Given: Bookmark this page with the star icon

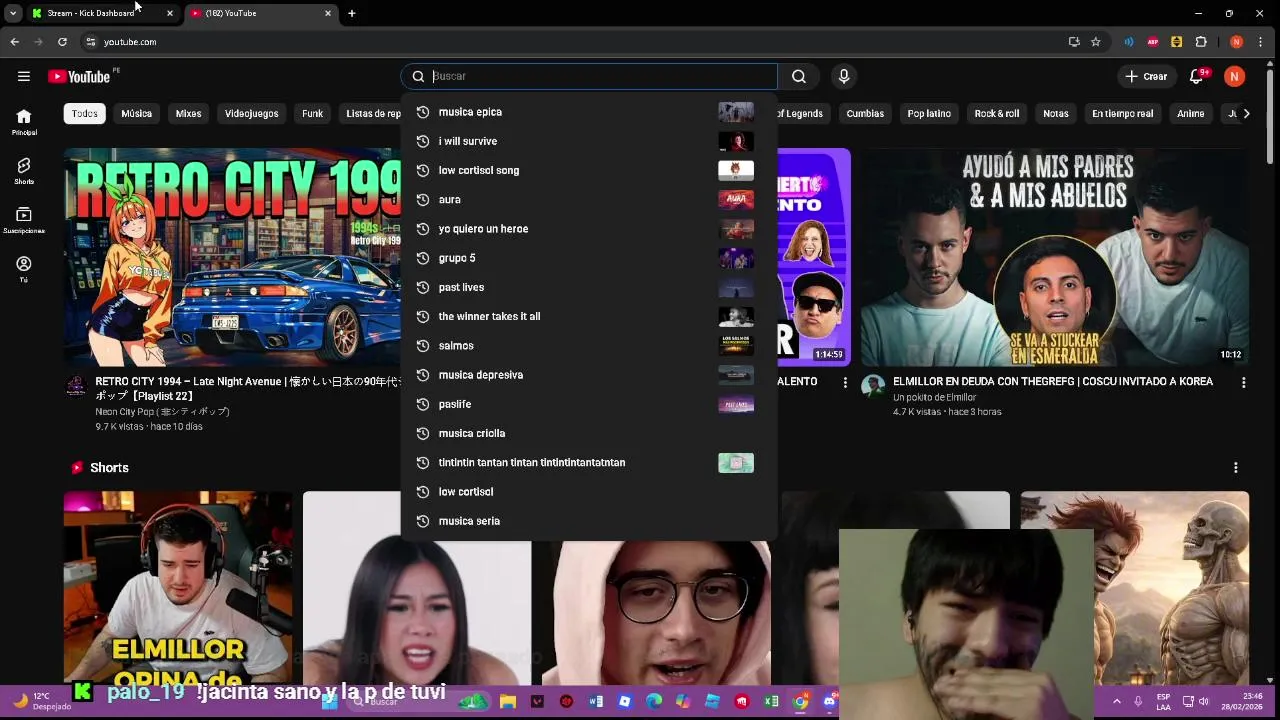Looking at the screenshot, I should point(1096,42).
